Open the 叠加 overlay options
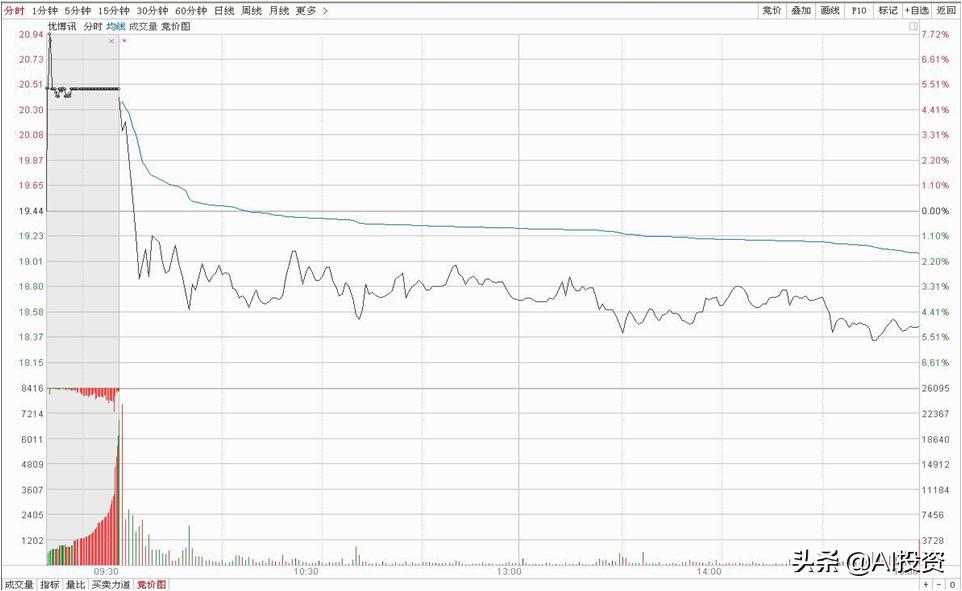 (x=800, y=10)
